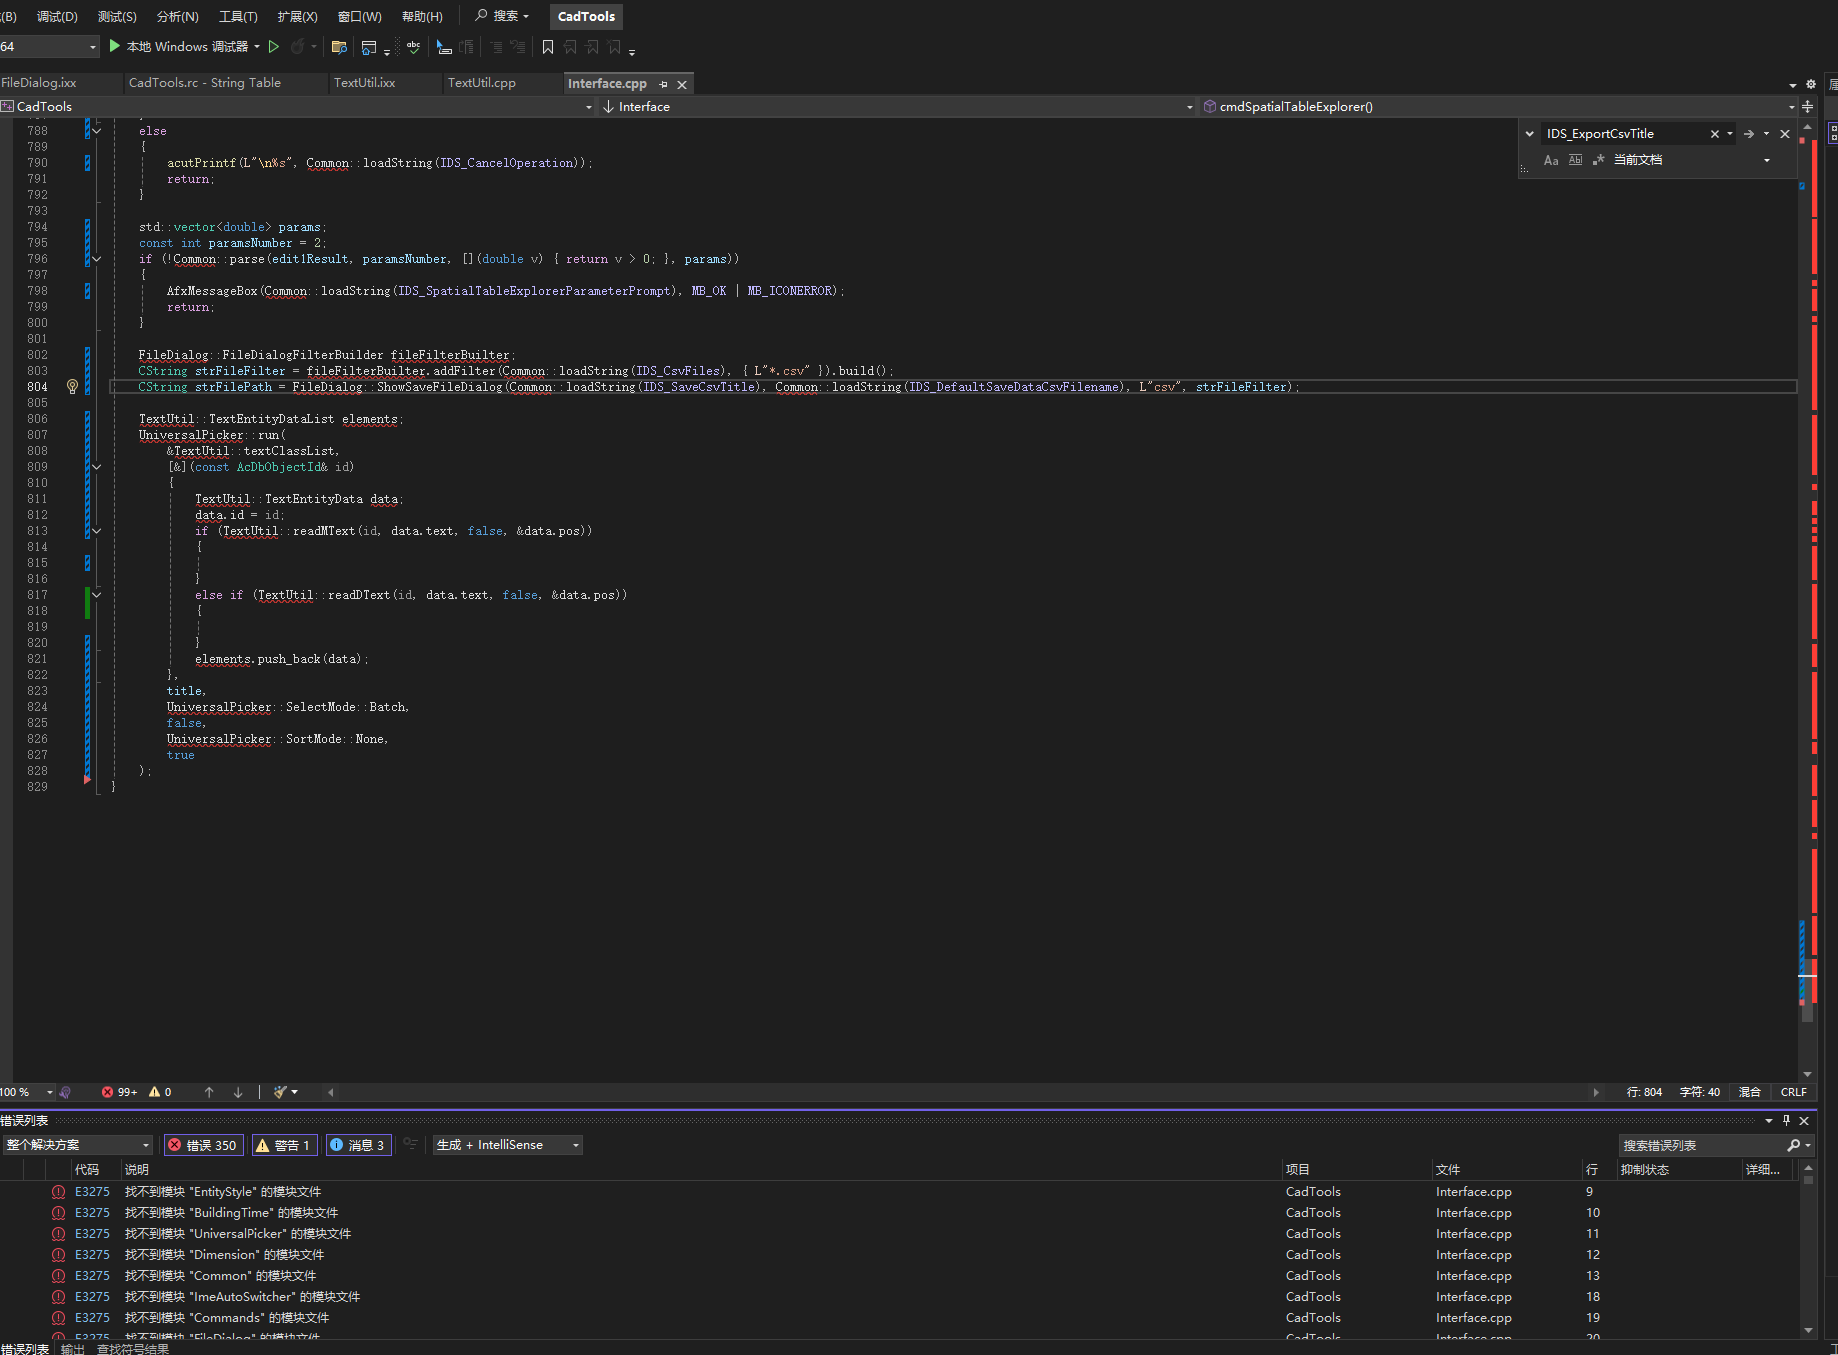The height and width of the screenshot is (1355, 1838).
Task: Click the find next arrow in search box
Action: point(1749,134)
